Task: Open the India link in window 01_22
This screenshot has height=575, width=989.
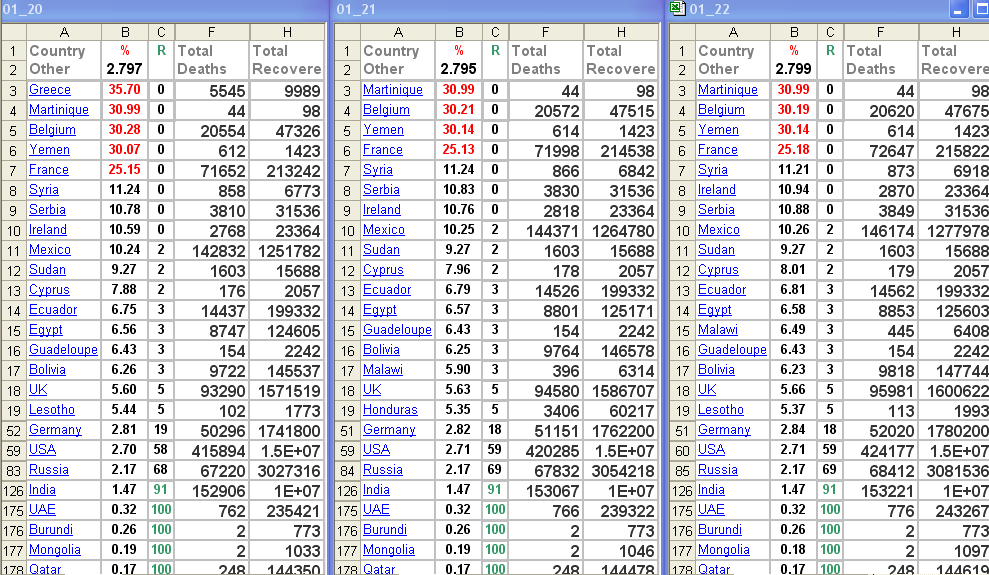Action: coord(711,490)
